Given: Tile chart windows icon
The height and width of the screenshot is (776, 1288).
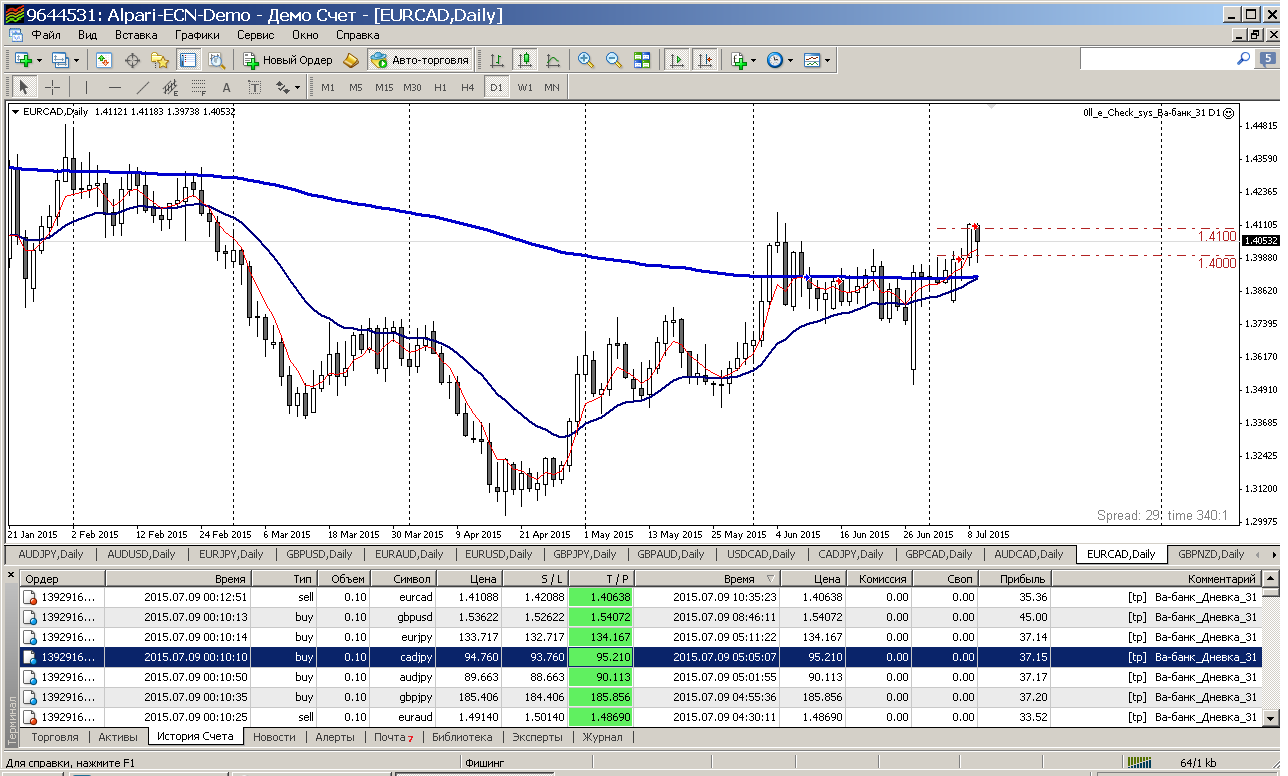Looking at the screenshot, I should (x=642, y=60).
